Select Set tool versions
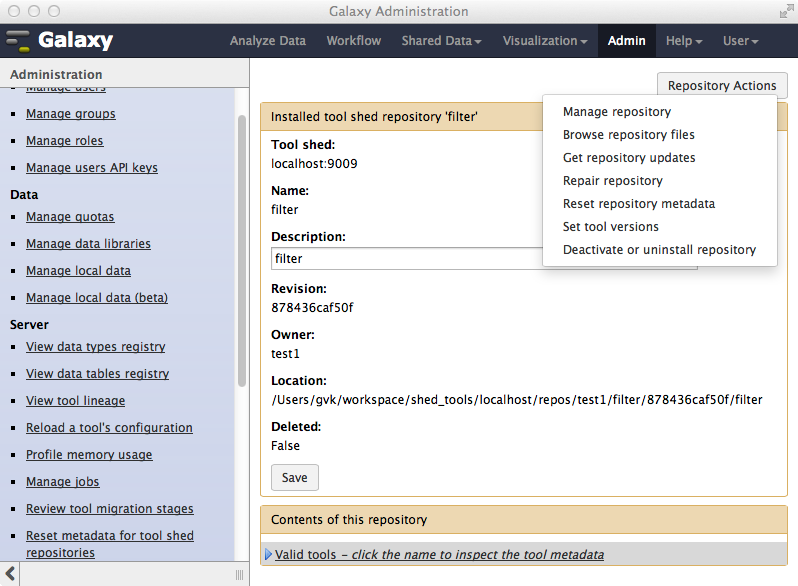 point(611,227)
